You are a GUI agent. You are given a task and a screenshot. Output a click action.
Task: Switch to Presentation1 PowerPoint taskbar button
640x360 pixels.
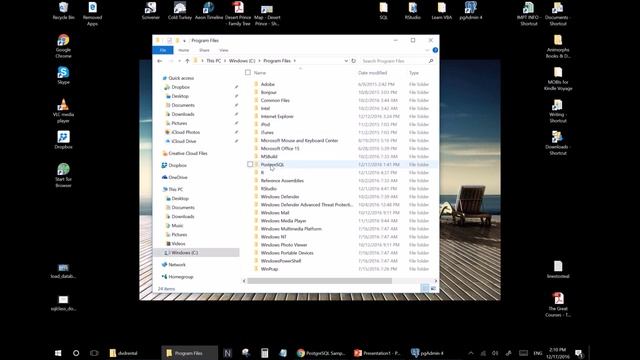click(377, 353)
